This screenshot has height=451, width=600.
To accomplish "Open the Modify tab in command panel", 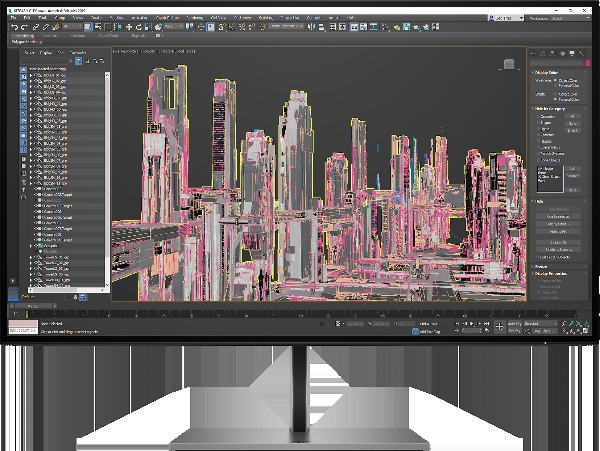I will (x=544, y=54).
